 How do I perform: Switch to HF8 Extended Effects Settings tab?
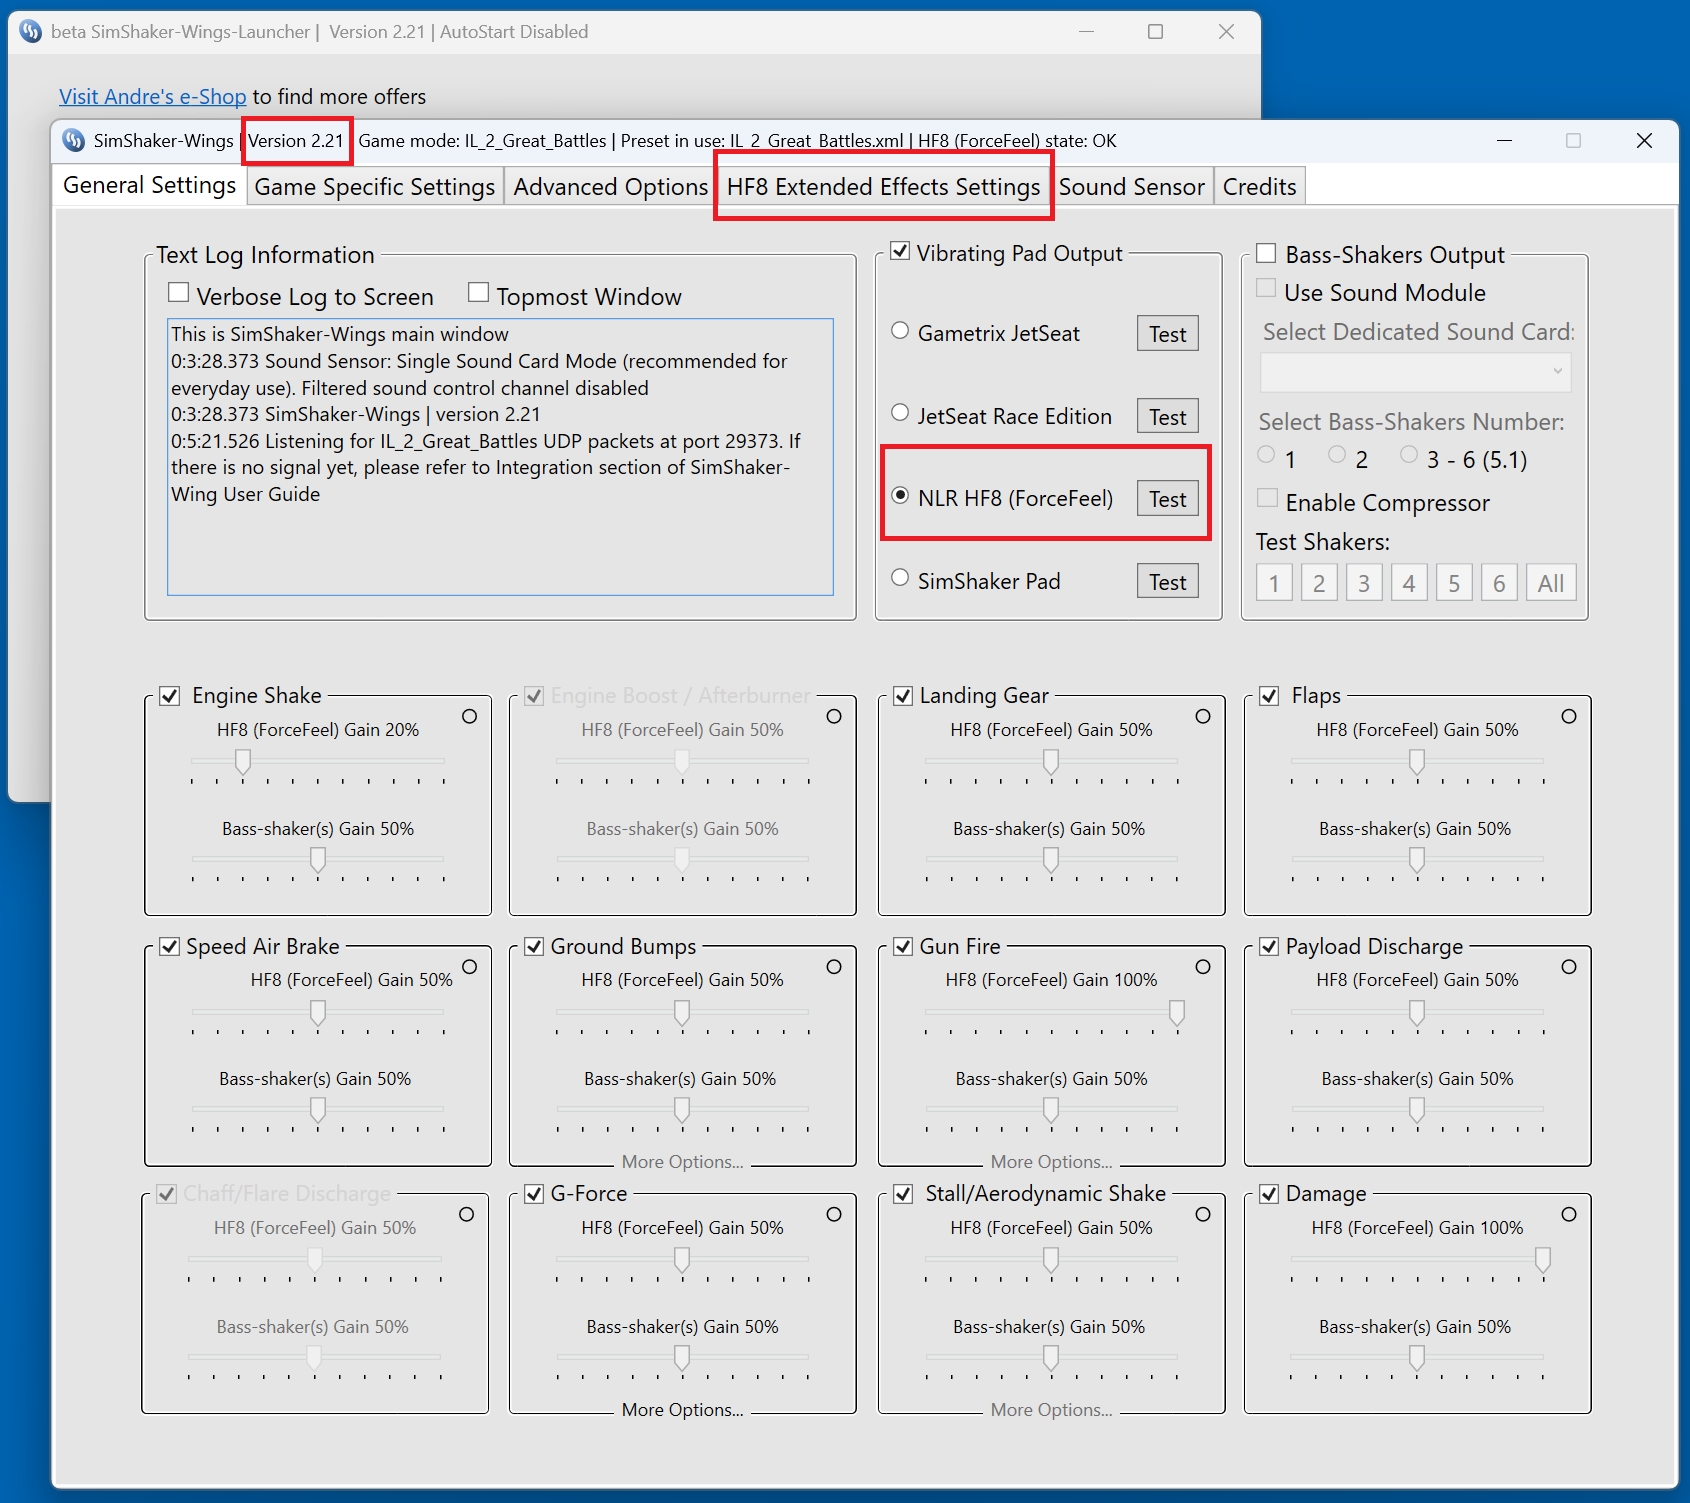(x=884, y=187)
